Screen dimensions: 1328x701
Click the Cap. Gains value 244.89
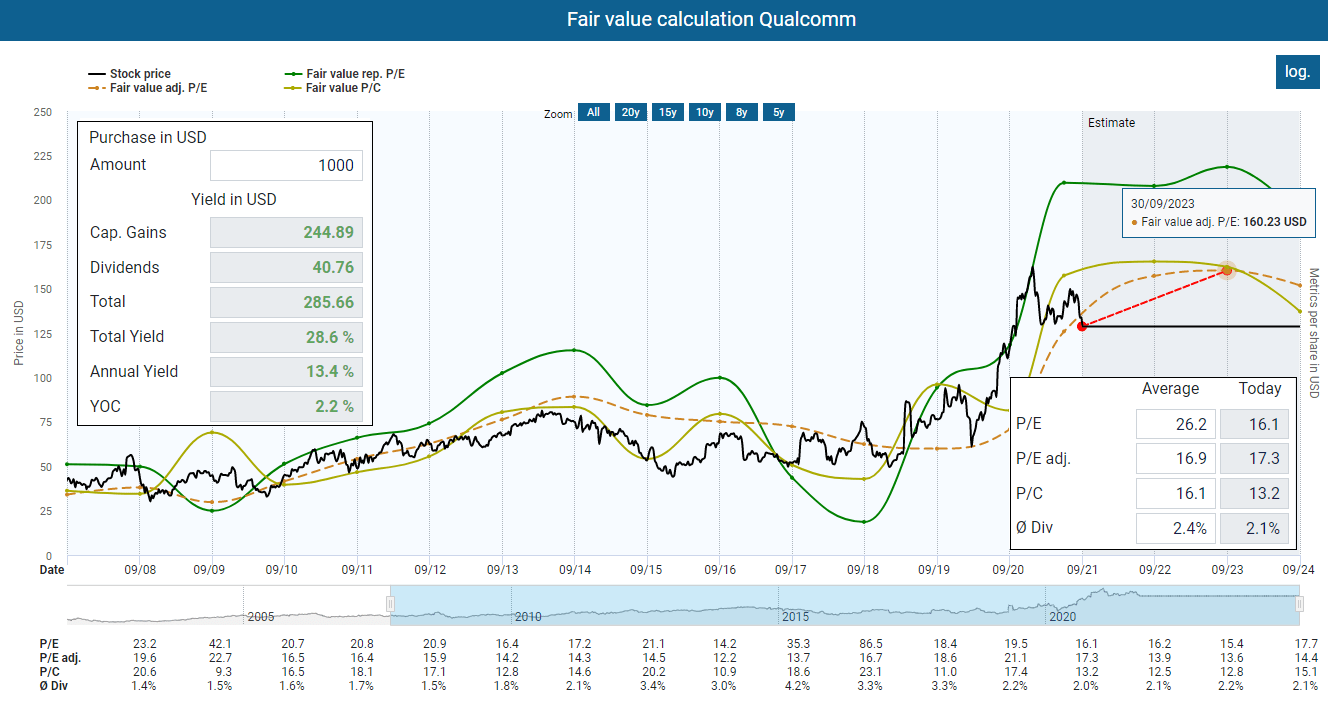(287, 233)
